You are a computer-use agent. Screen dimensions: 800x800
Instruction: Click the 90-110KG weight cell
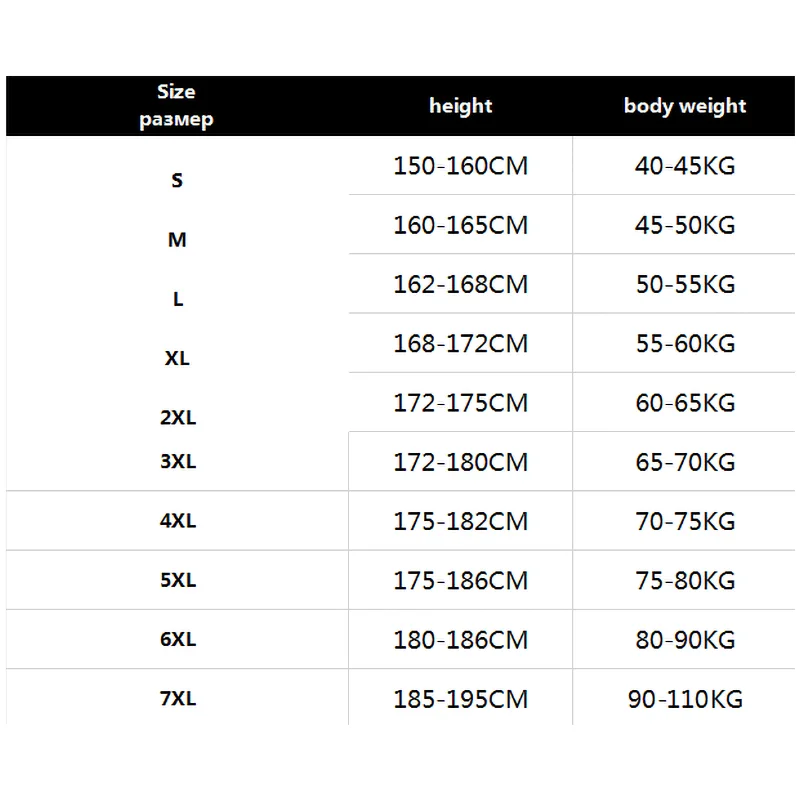coord(685,698)
